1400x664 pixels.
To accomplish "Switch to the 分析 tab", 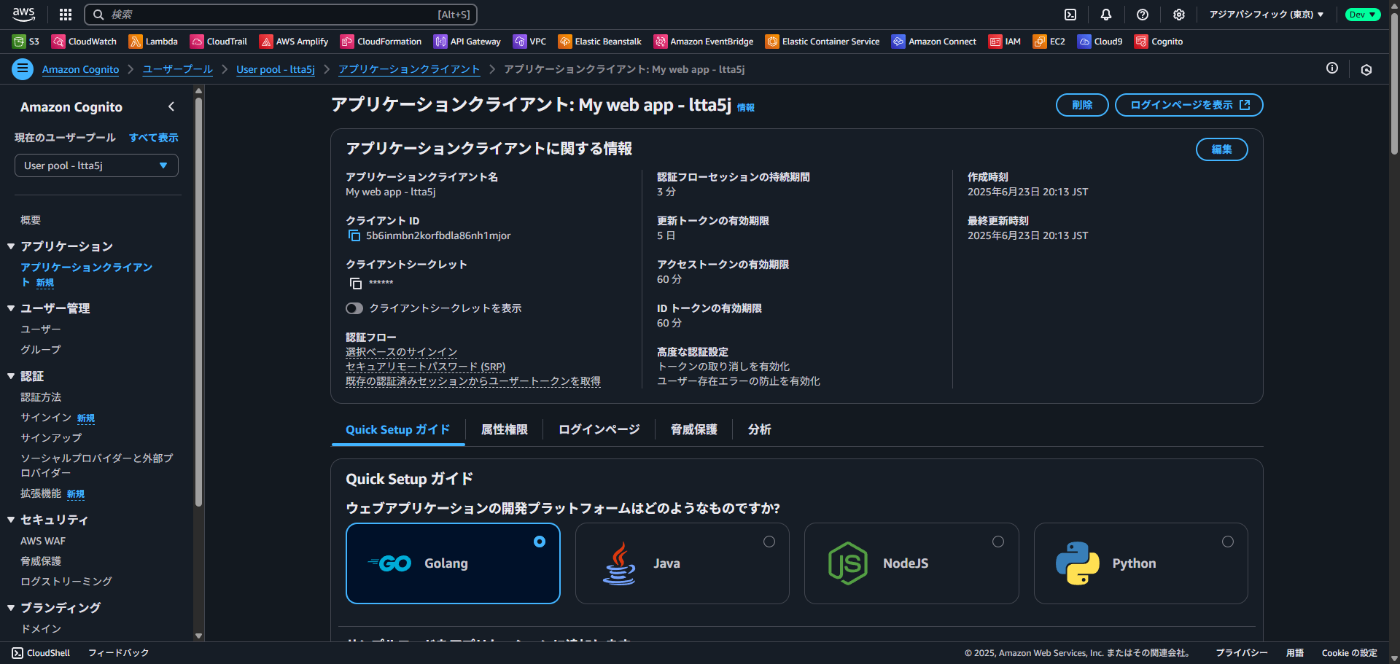I will pos(760,429).
